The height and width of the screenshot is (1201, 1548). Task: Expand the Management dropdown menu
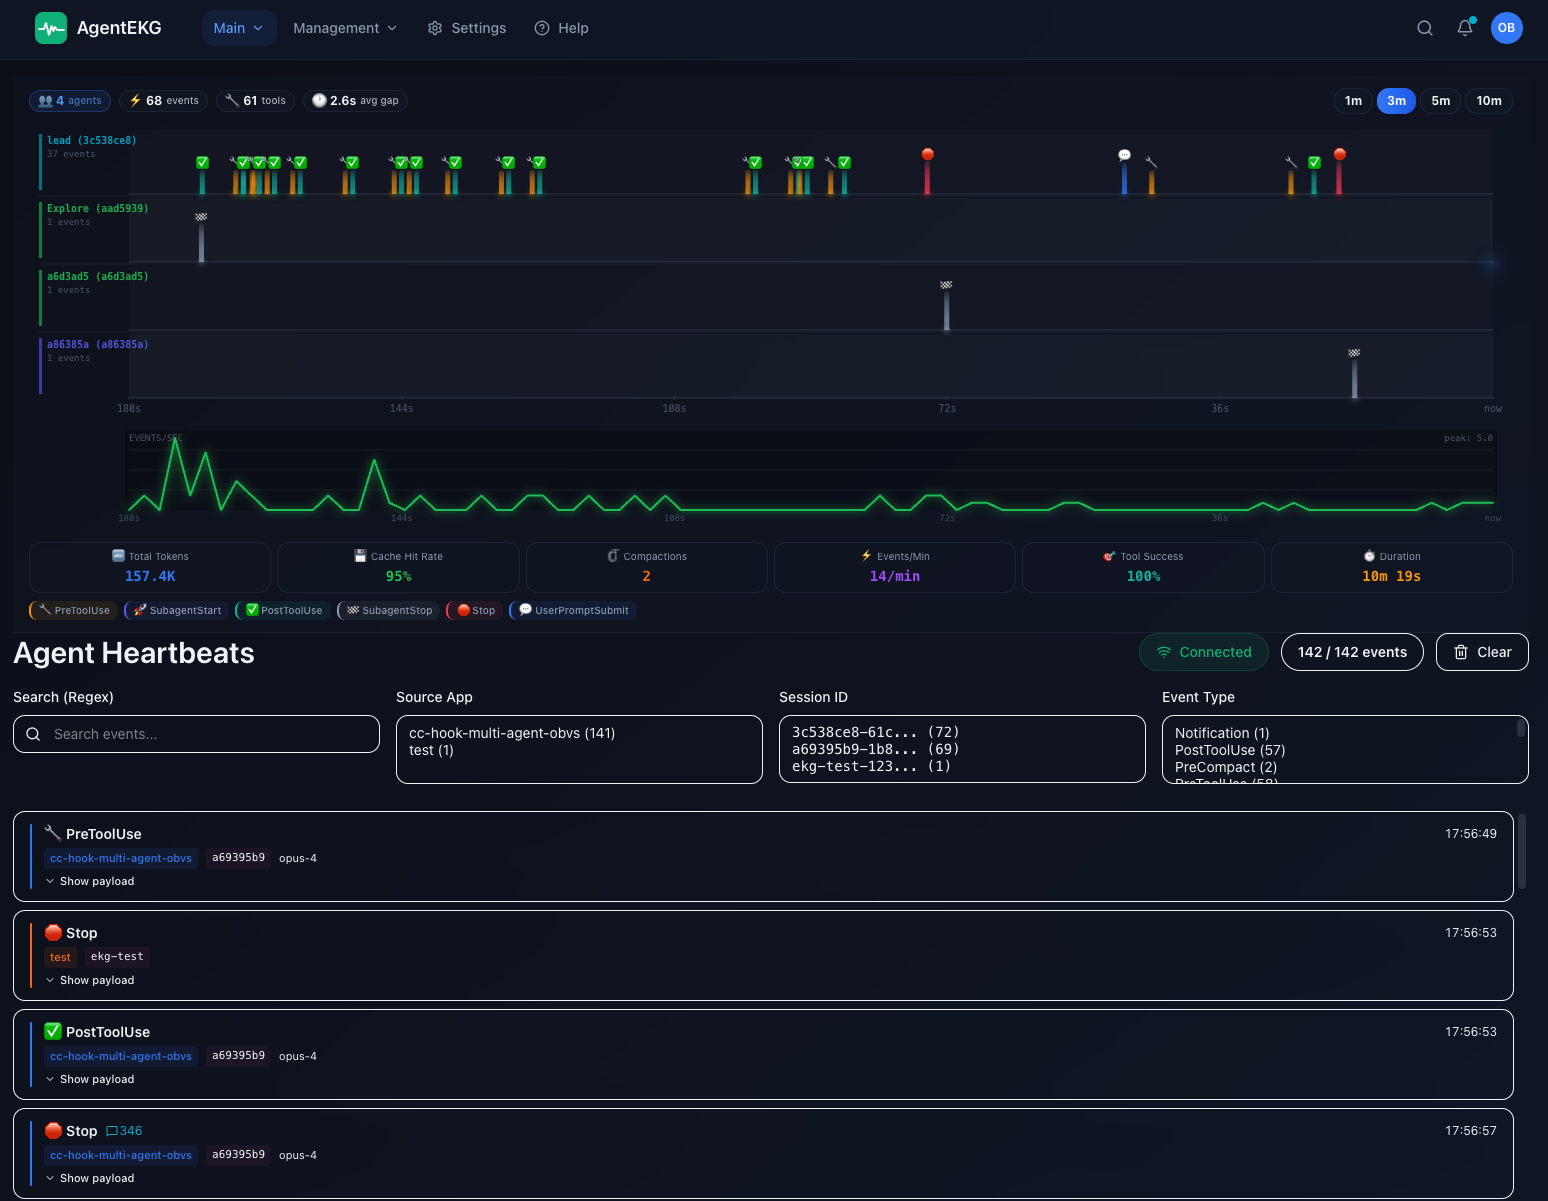[344, 28]
